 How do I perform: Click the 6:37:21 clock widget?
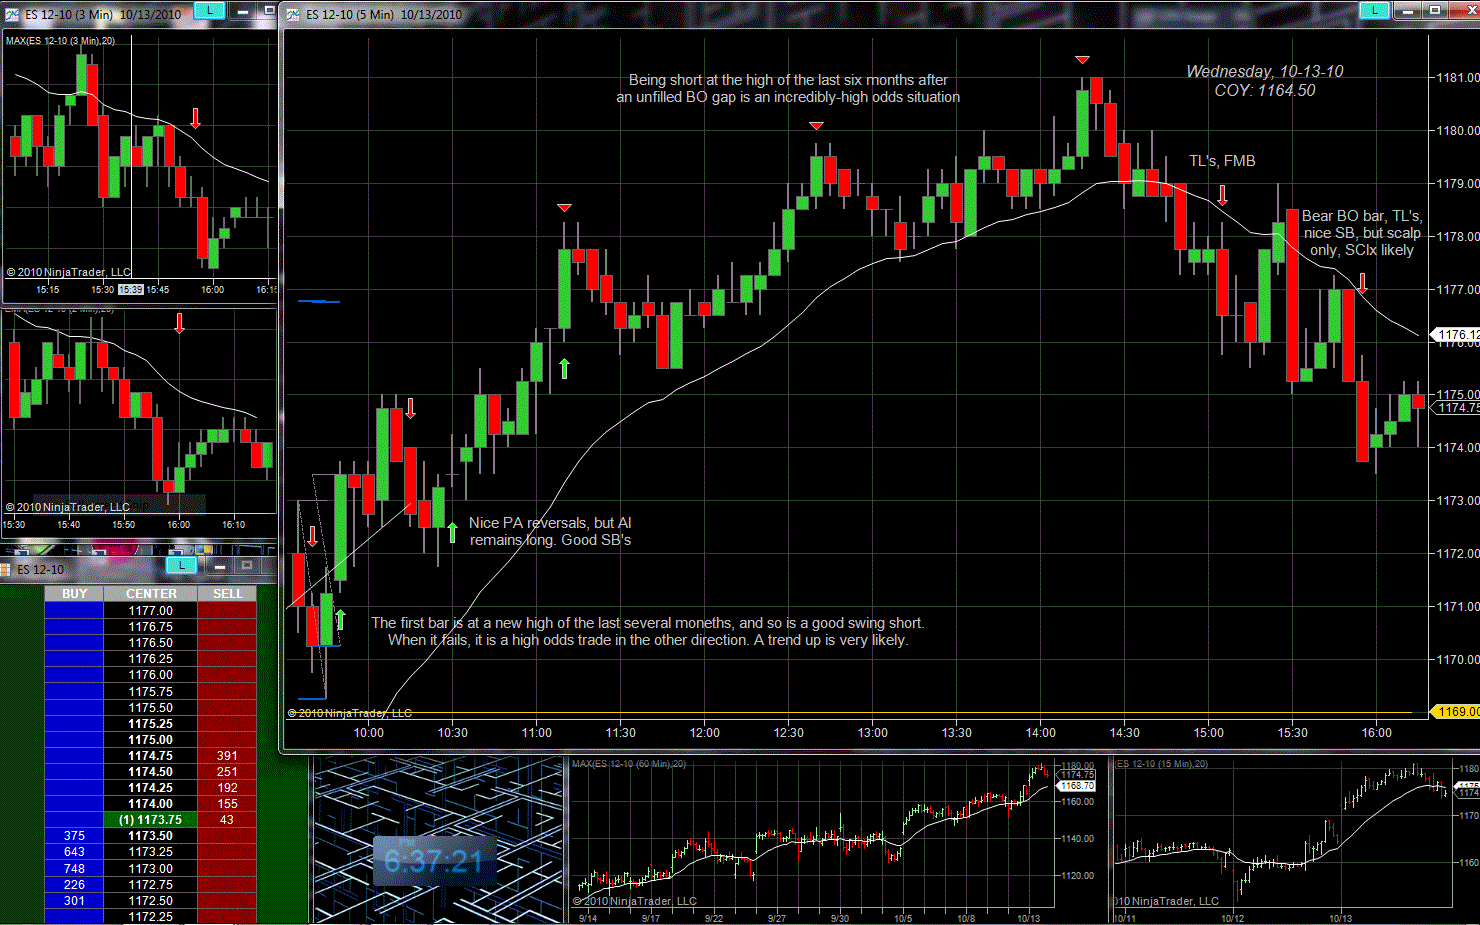point(433,861)
